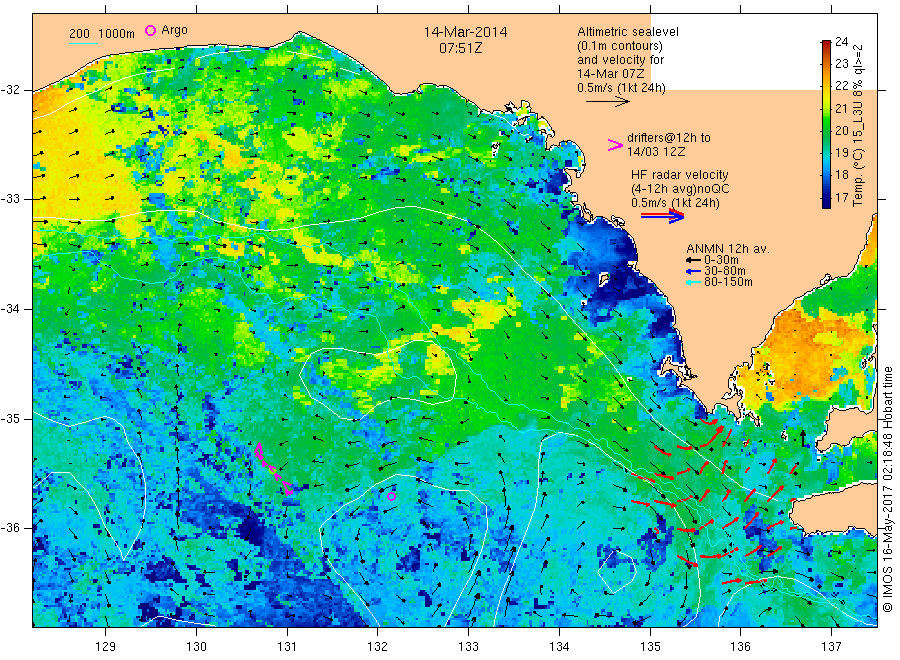
Task: Click the '17' value on colorbar
Action: [841, 197]
